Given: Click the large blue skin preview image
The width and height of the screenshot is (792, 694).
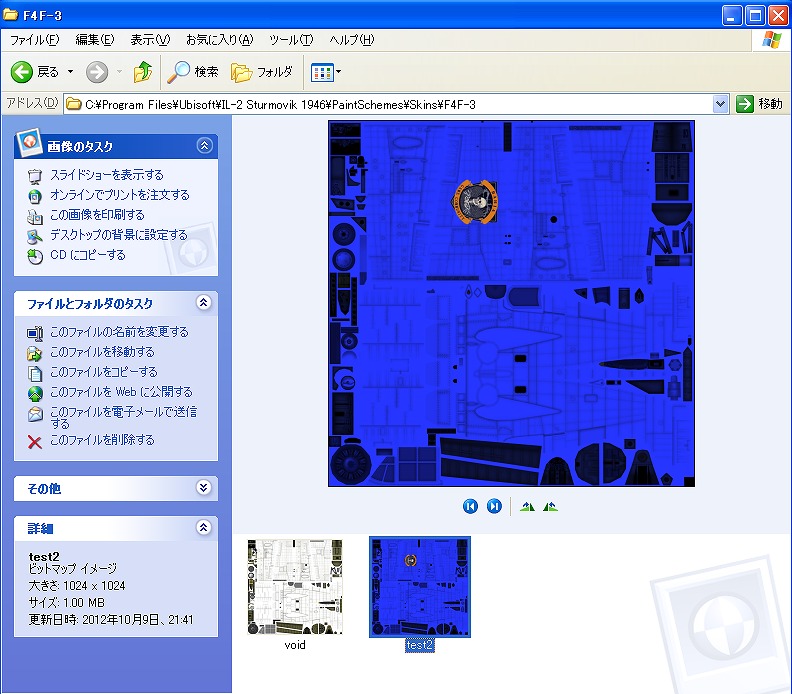Looking at the screenshot, I should pos(511,304).
